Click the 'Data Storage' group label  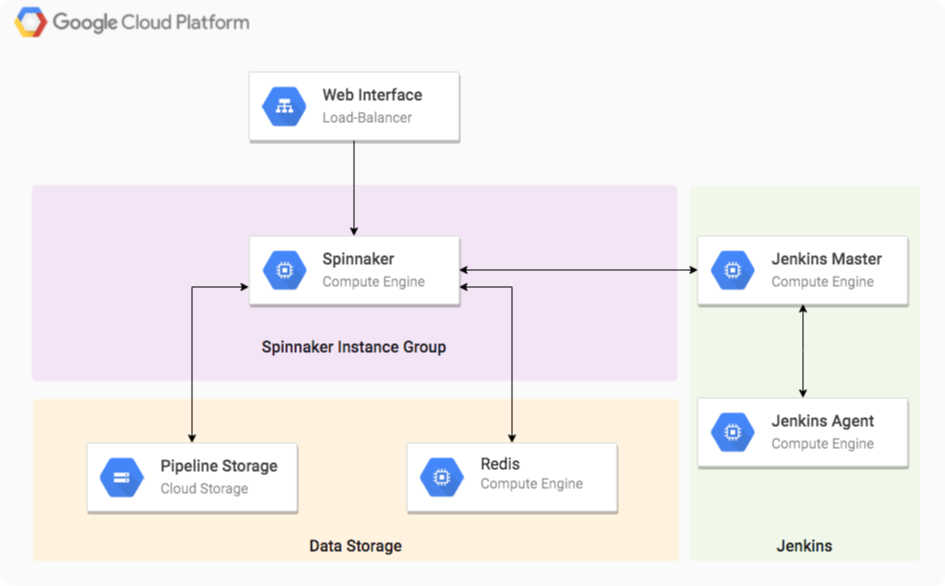click(356, 546)
